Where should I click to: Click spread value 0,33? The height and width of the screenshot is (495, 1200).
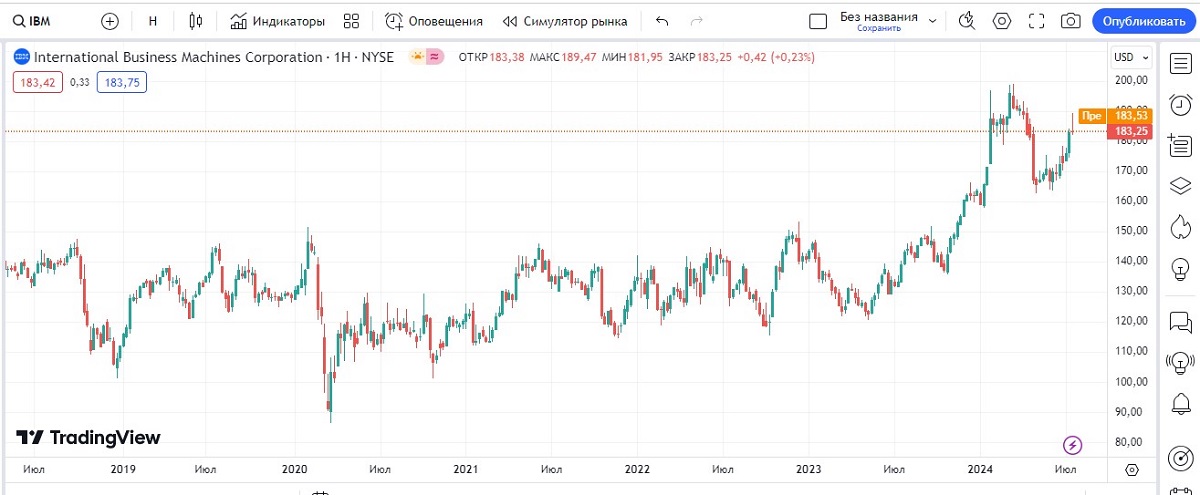pos(79,83)
